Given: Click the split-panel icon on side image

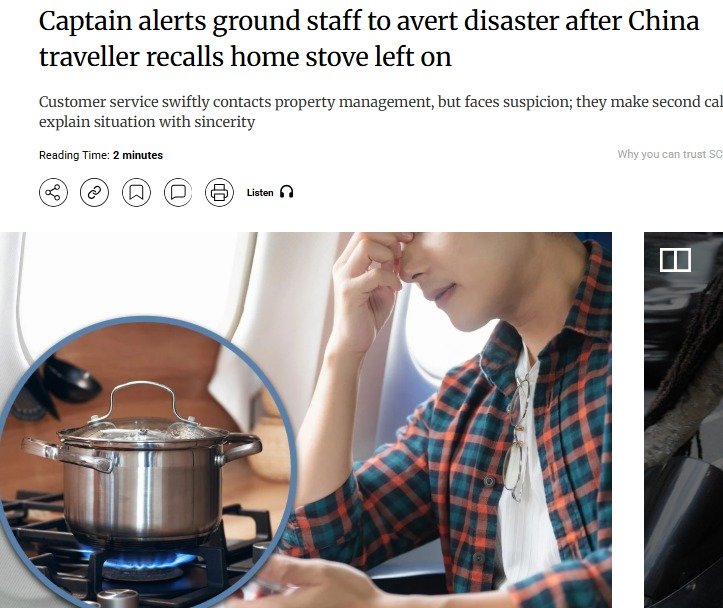Looking at the screenshot, I should click(675, 260).
